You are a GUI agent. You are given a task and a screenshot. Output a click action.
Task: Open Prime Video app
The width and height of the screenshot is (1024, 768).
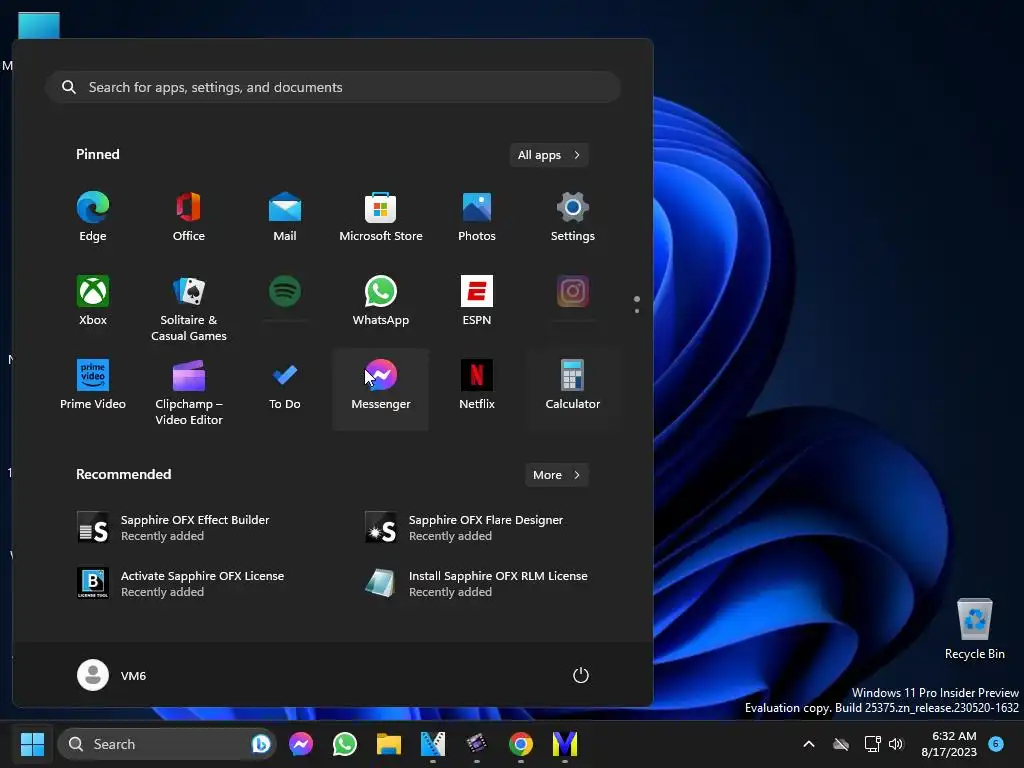[93, 385]
